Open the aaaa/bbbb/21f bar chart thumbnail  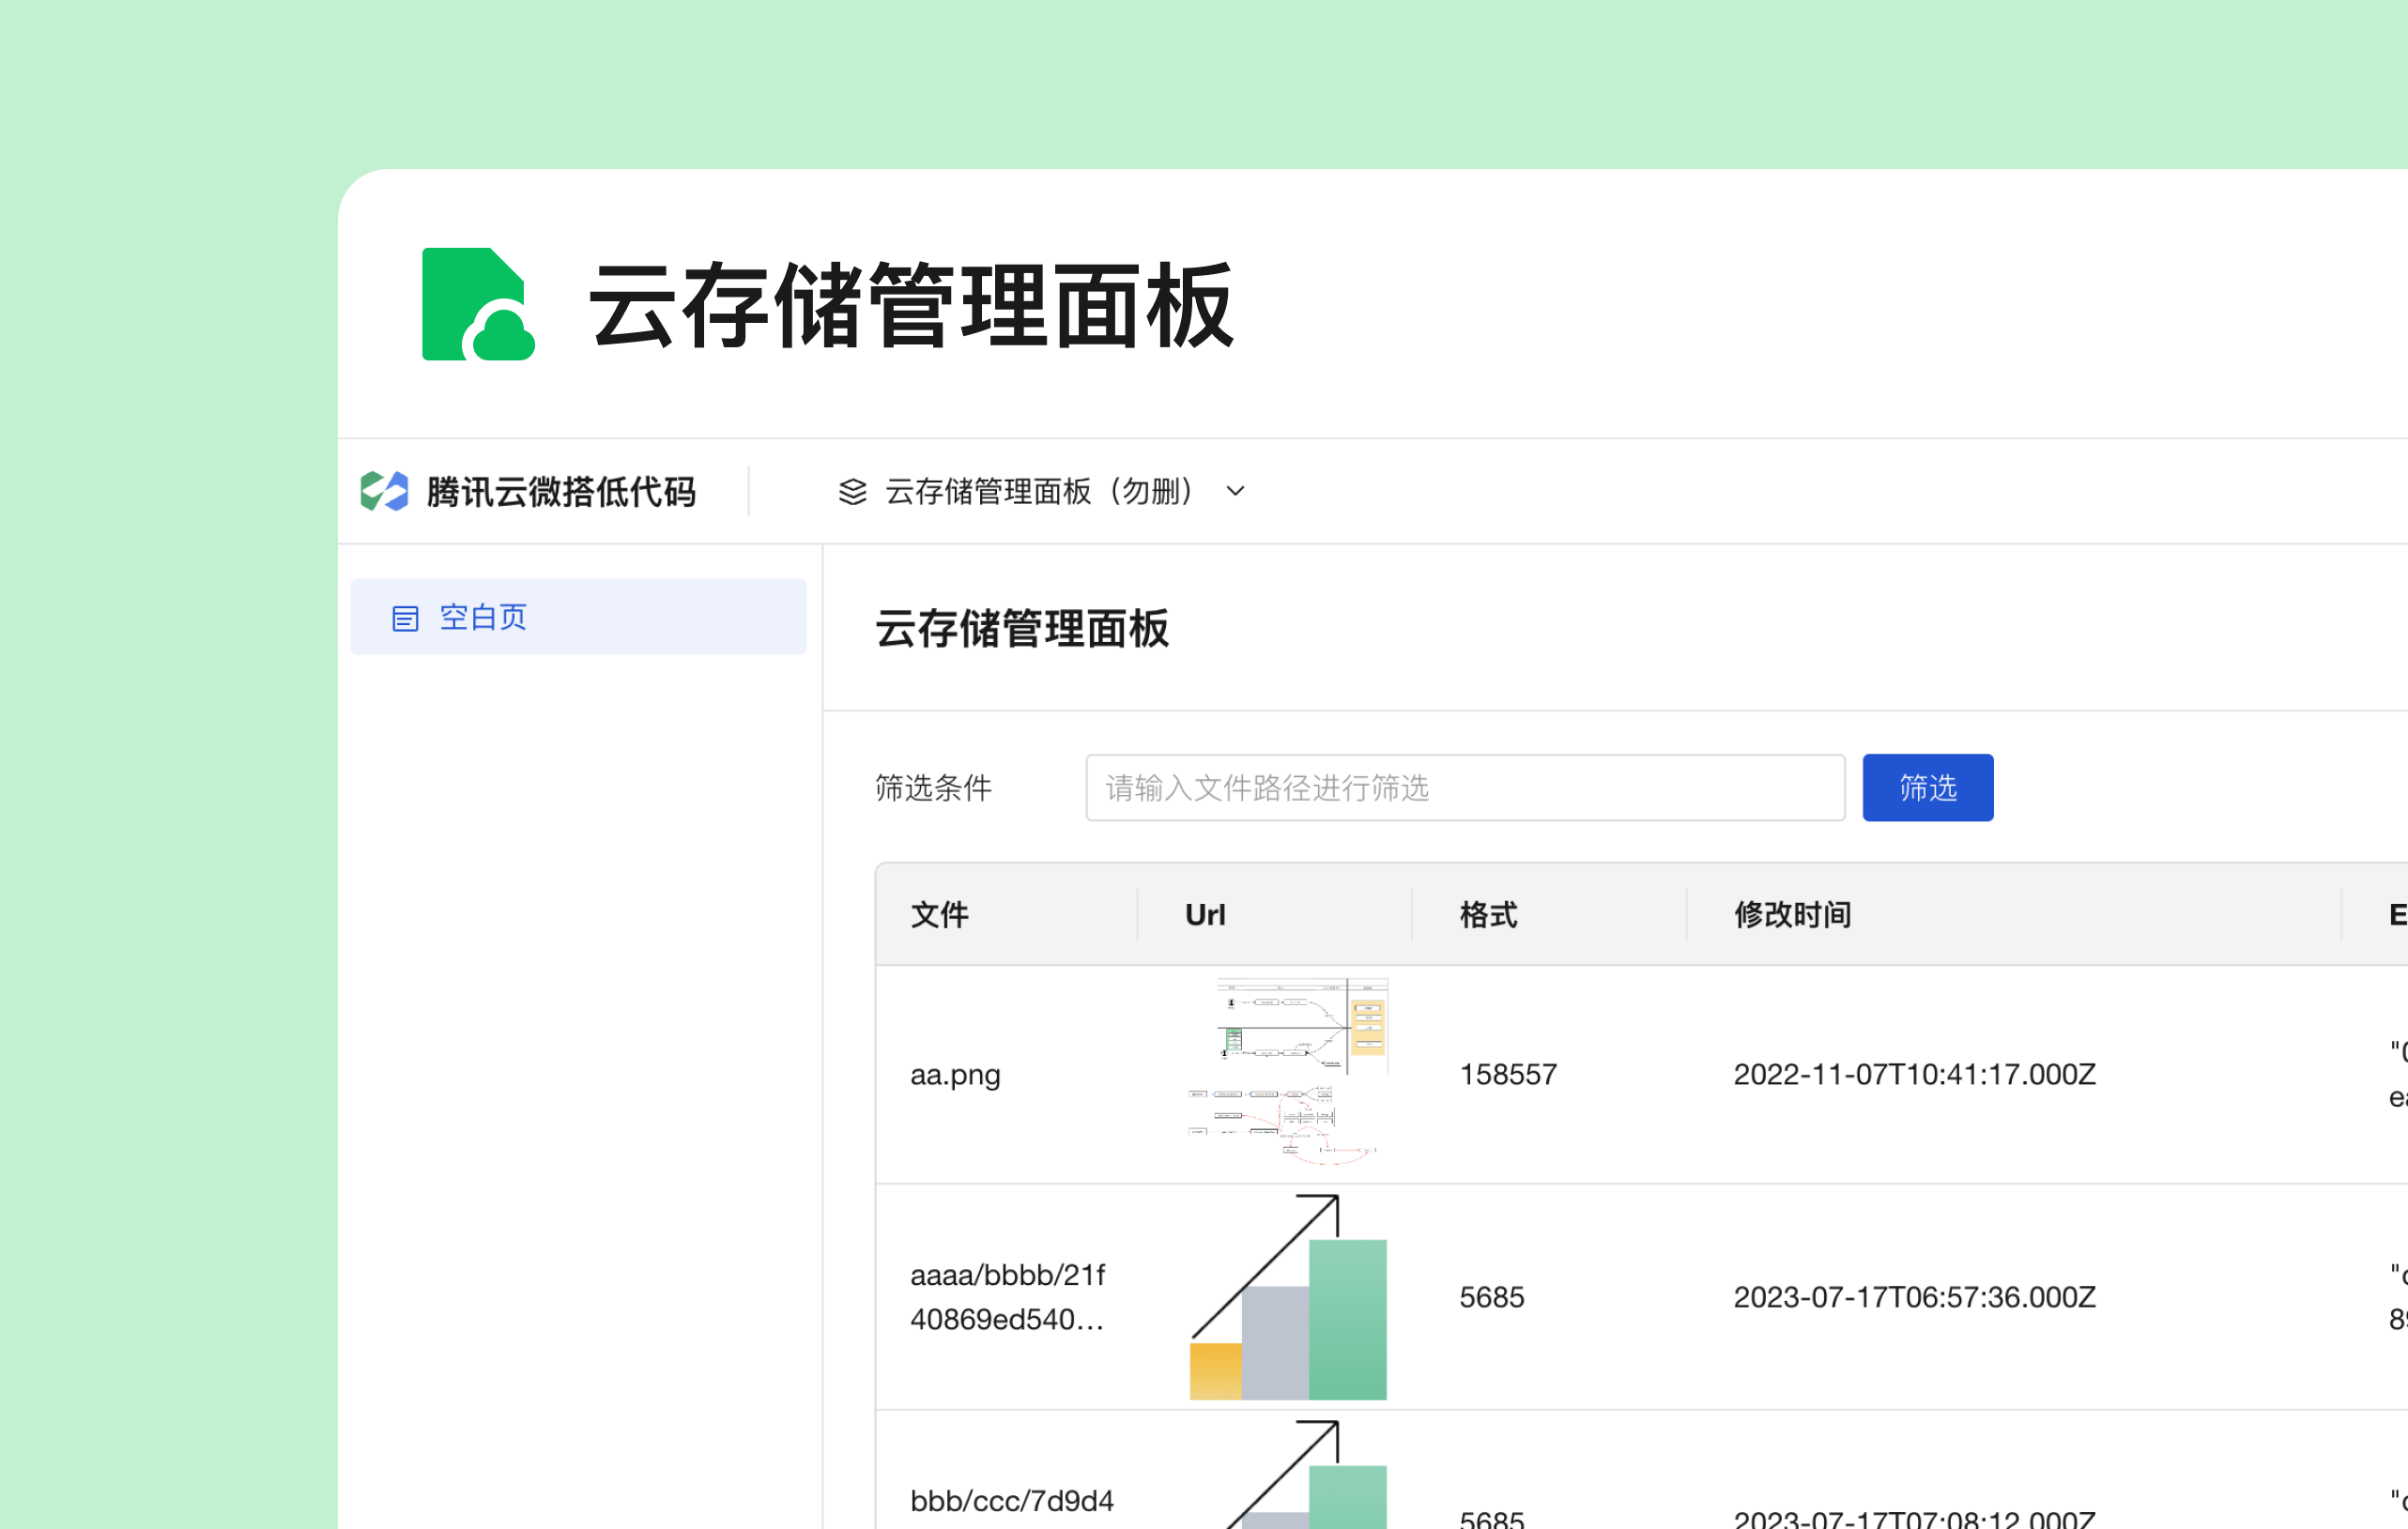click(x=1288, y=1297)
